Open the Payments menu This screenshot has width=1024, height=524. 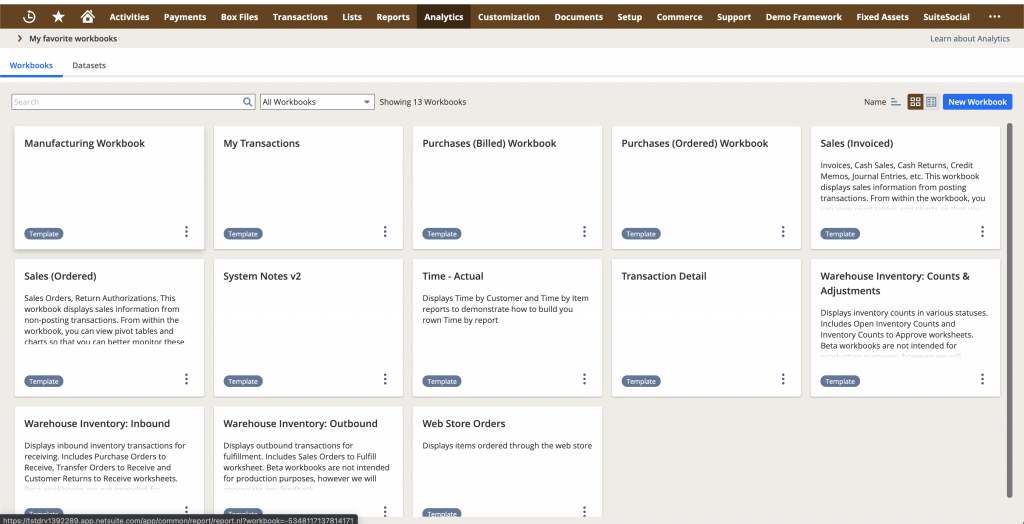(x=185, y=17)
